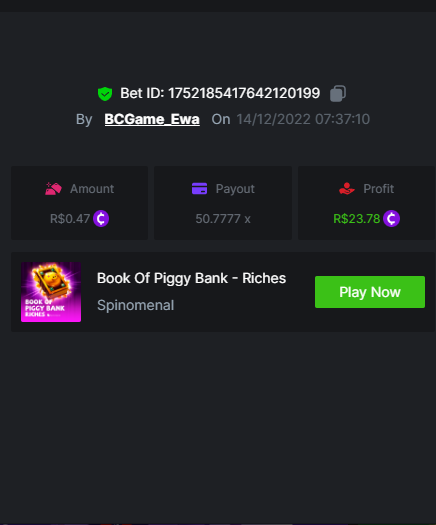This screenshot has height=525, width=436.
Task: Click the Book Of Piggy Bank - Riches title
Action: (192, 278)
